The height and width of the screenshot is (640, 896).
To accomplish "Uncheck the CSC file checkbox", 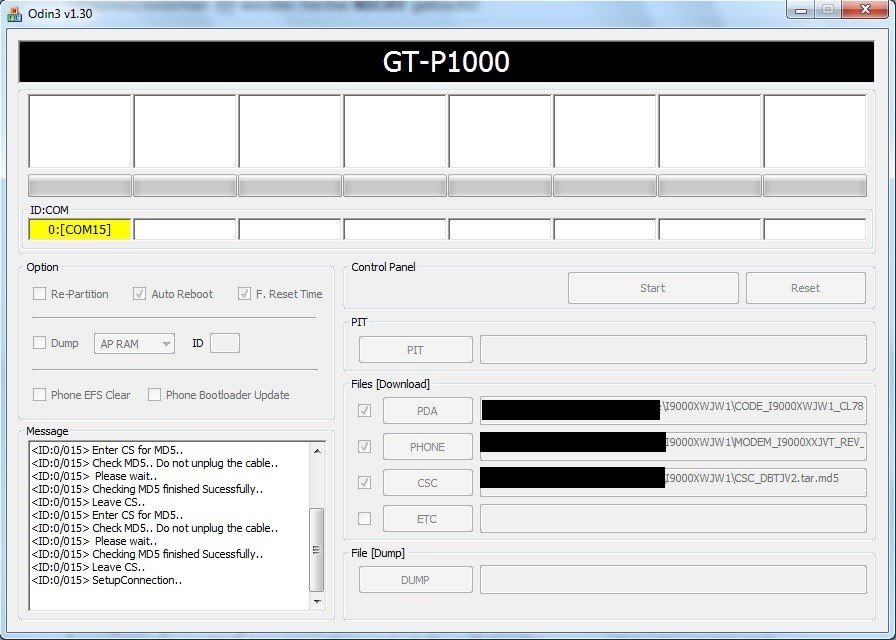I will coord(364,482).
